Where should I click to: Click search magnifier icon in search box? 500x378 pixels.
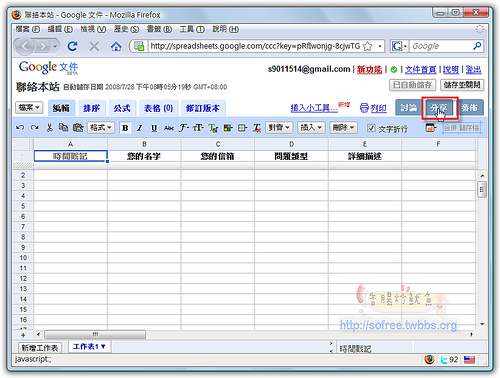(477, 46)
